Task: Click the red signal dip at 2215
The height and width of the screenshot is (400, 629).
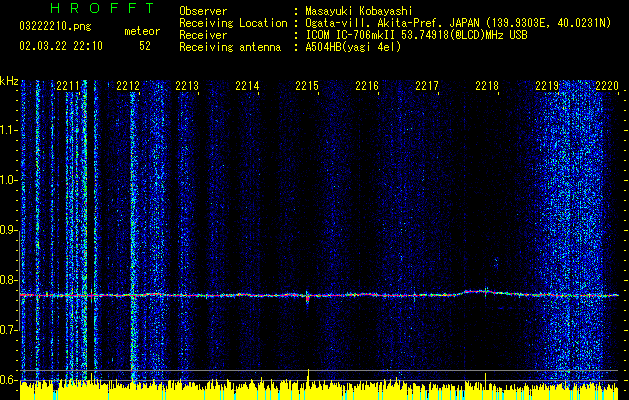Action: point(308,298)
